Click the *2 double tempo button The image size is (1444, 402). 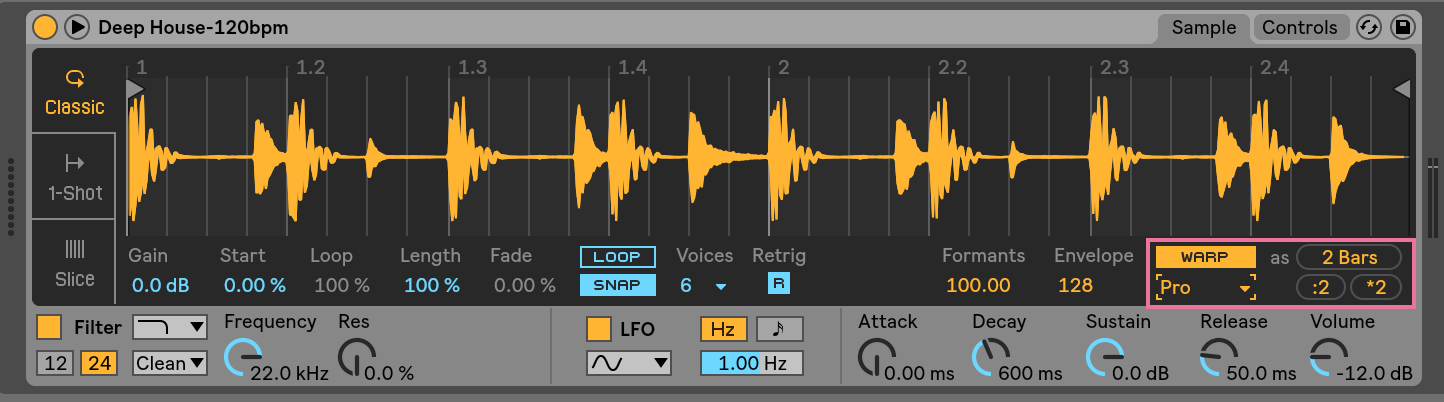(1375, 289)
